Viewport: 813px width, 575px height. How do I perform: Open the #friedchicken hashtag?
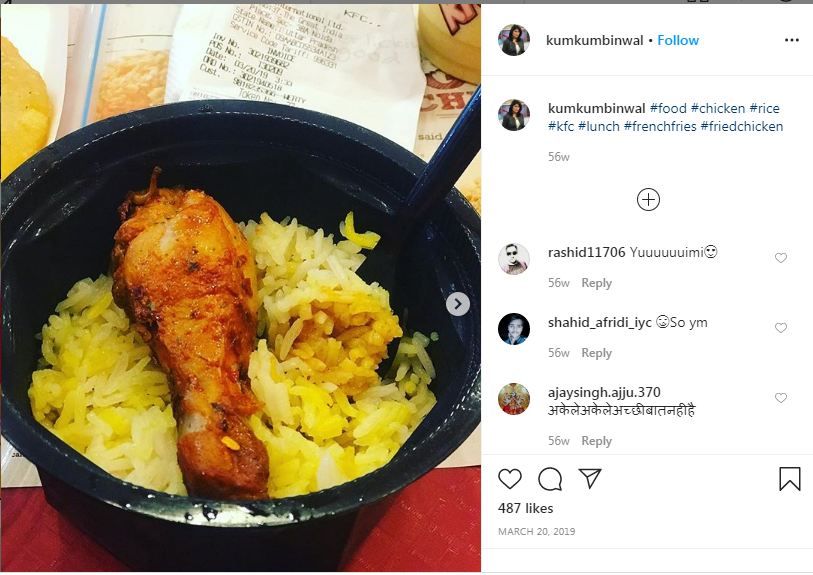click(741, 127)
